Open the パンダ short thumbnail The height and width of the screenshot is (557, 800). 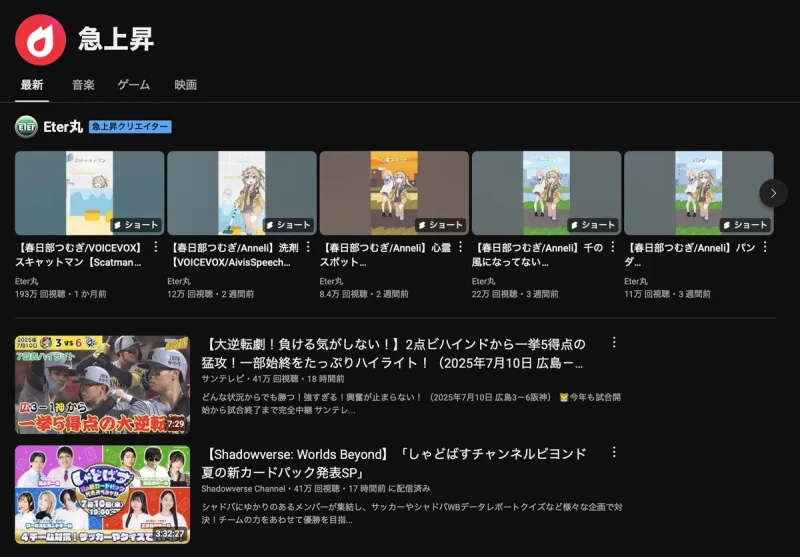(698, 193)
